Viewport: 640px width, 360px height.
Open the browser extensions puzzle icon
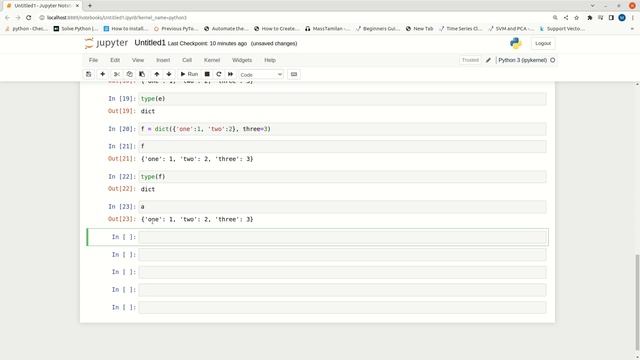590,18
